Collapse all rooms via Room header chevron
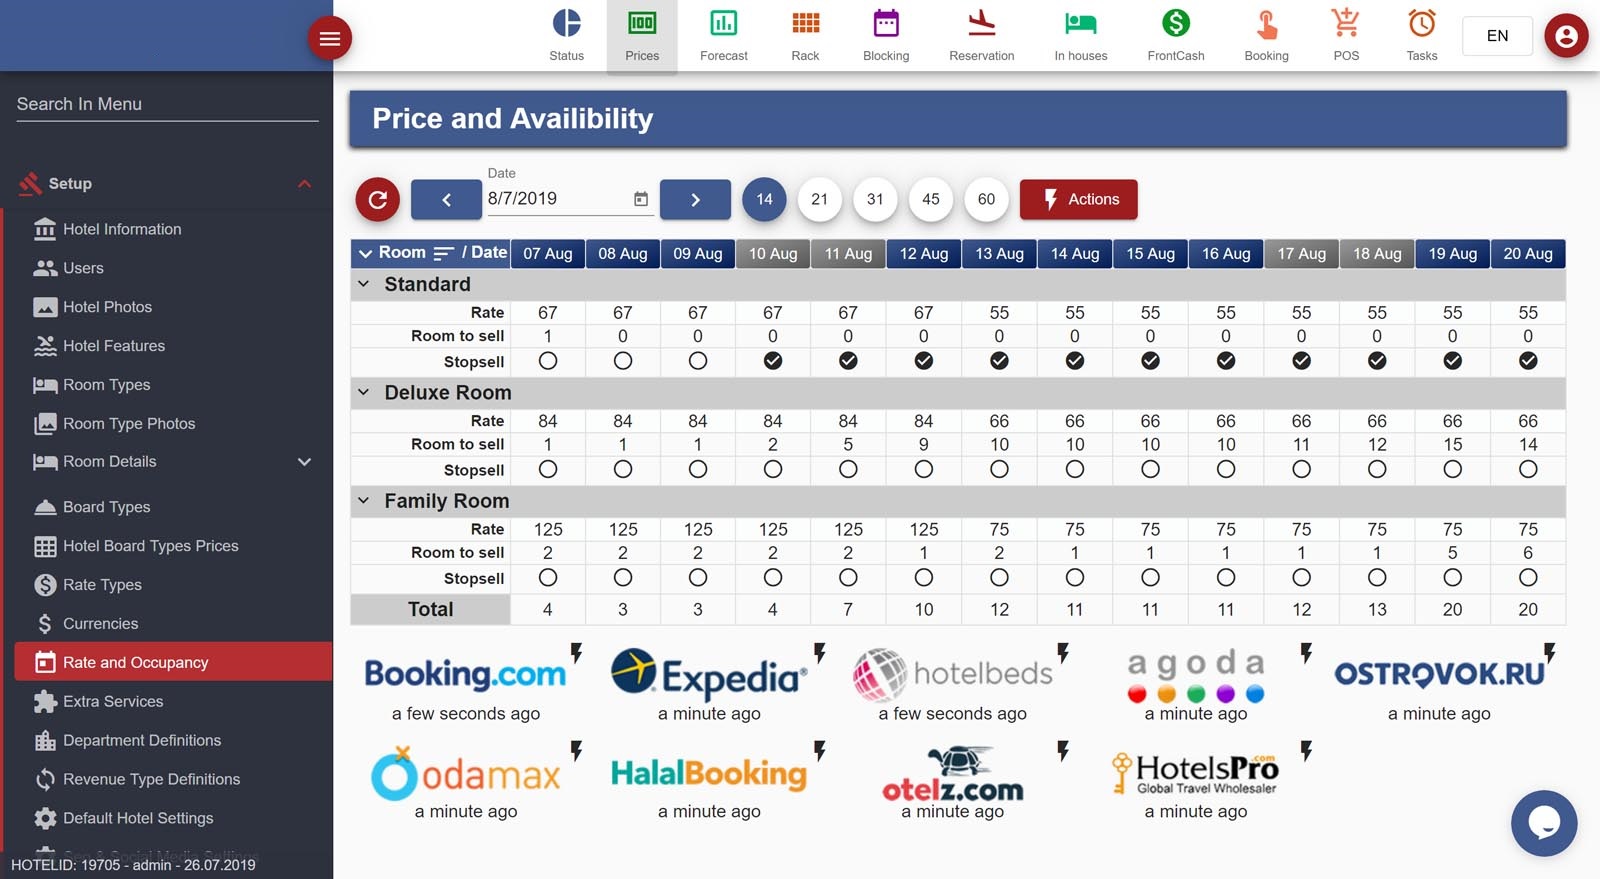 point(365,253)
